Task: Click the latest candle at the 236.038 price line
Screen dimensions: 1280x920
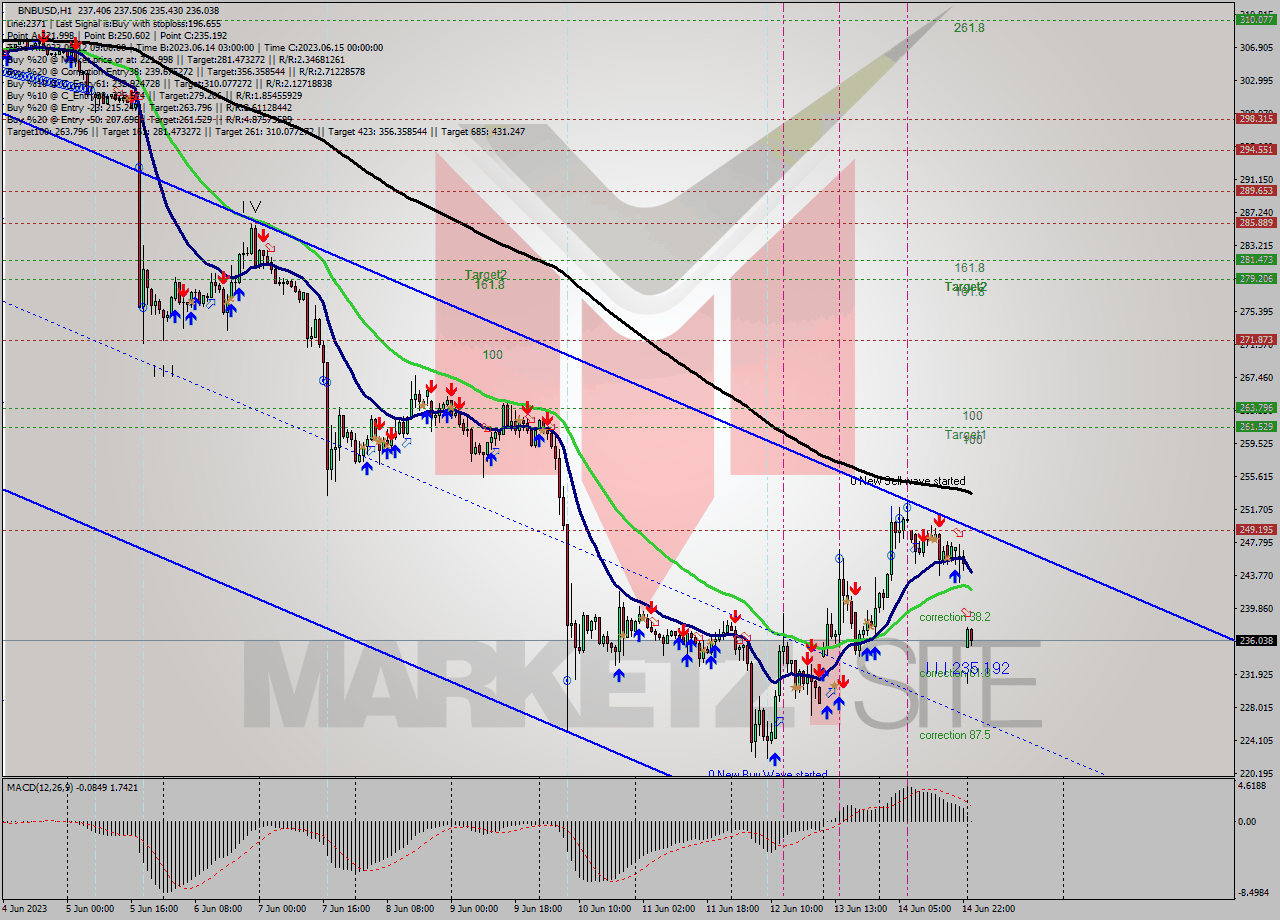Action: 969,637
